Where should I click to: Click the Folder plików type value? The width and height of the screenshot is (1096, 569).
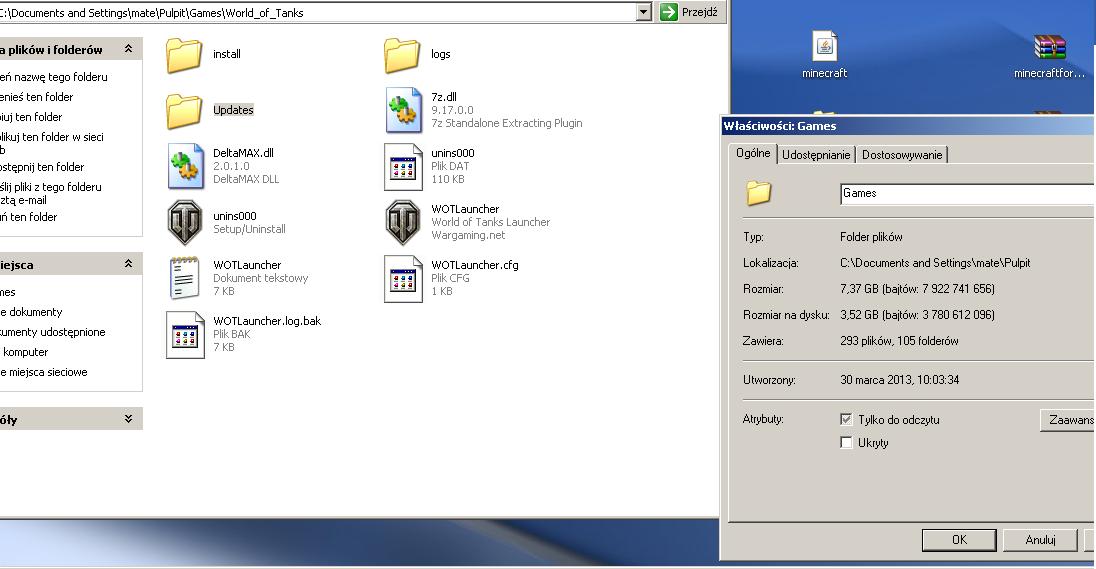pos(871,237)
